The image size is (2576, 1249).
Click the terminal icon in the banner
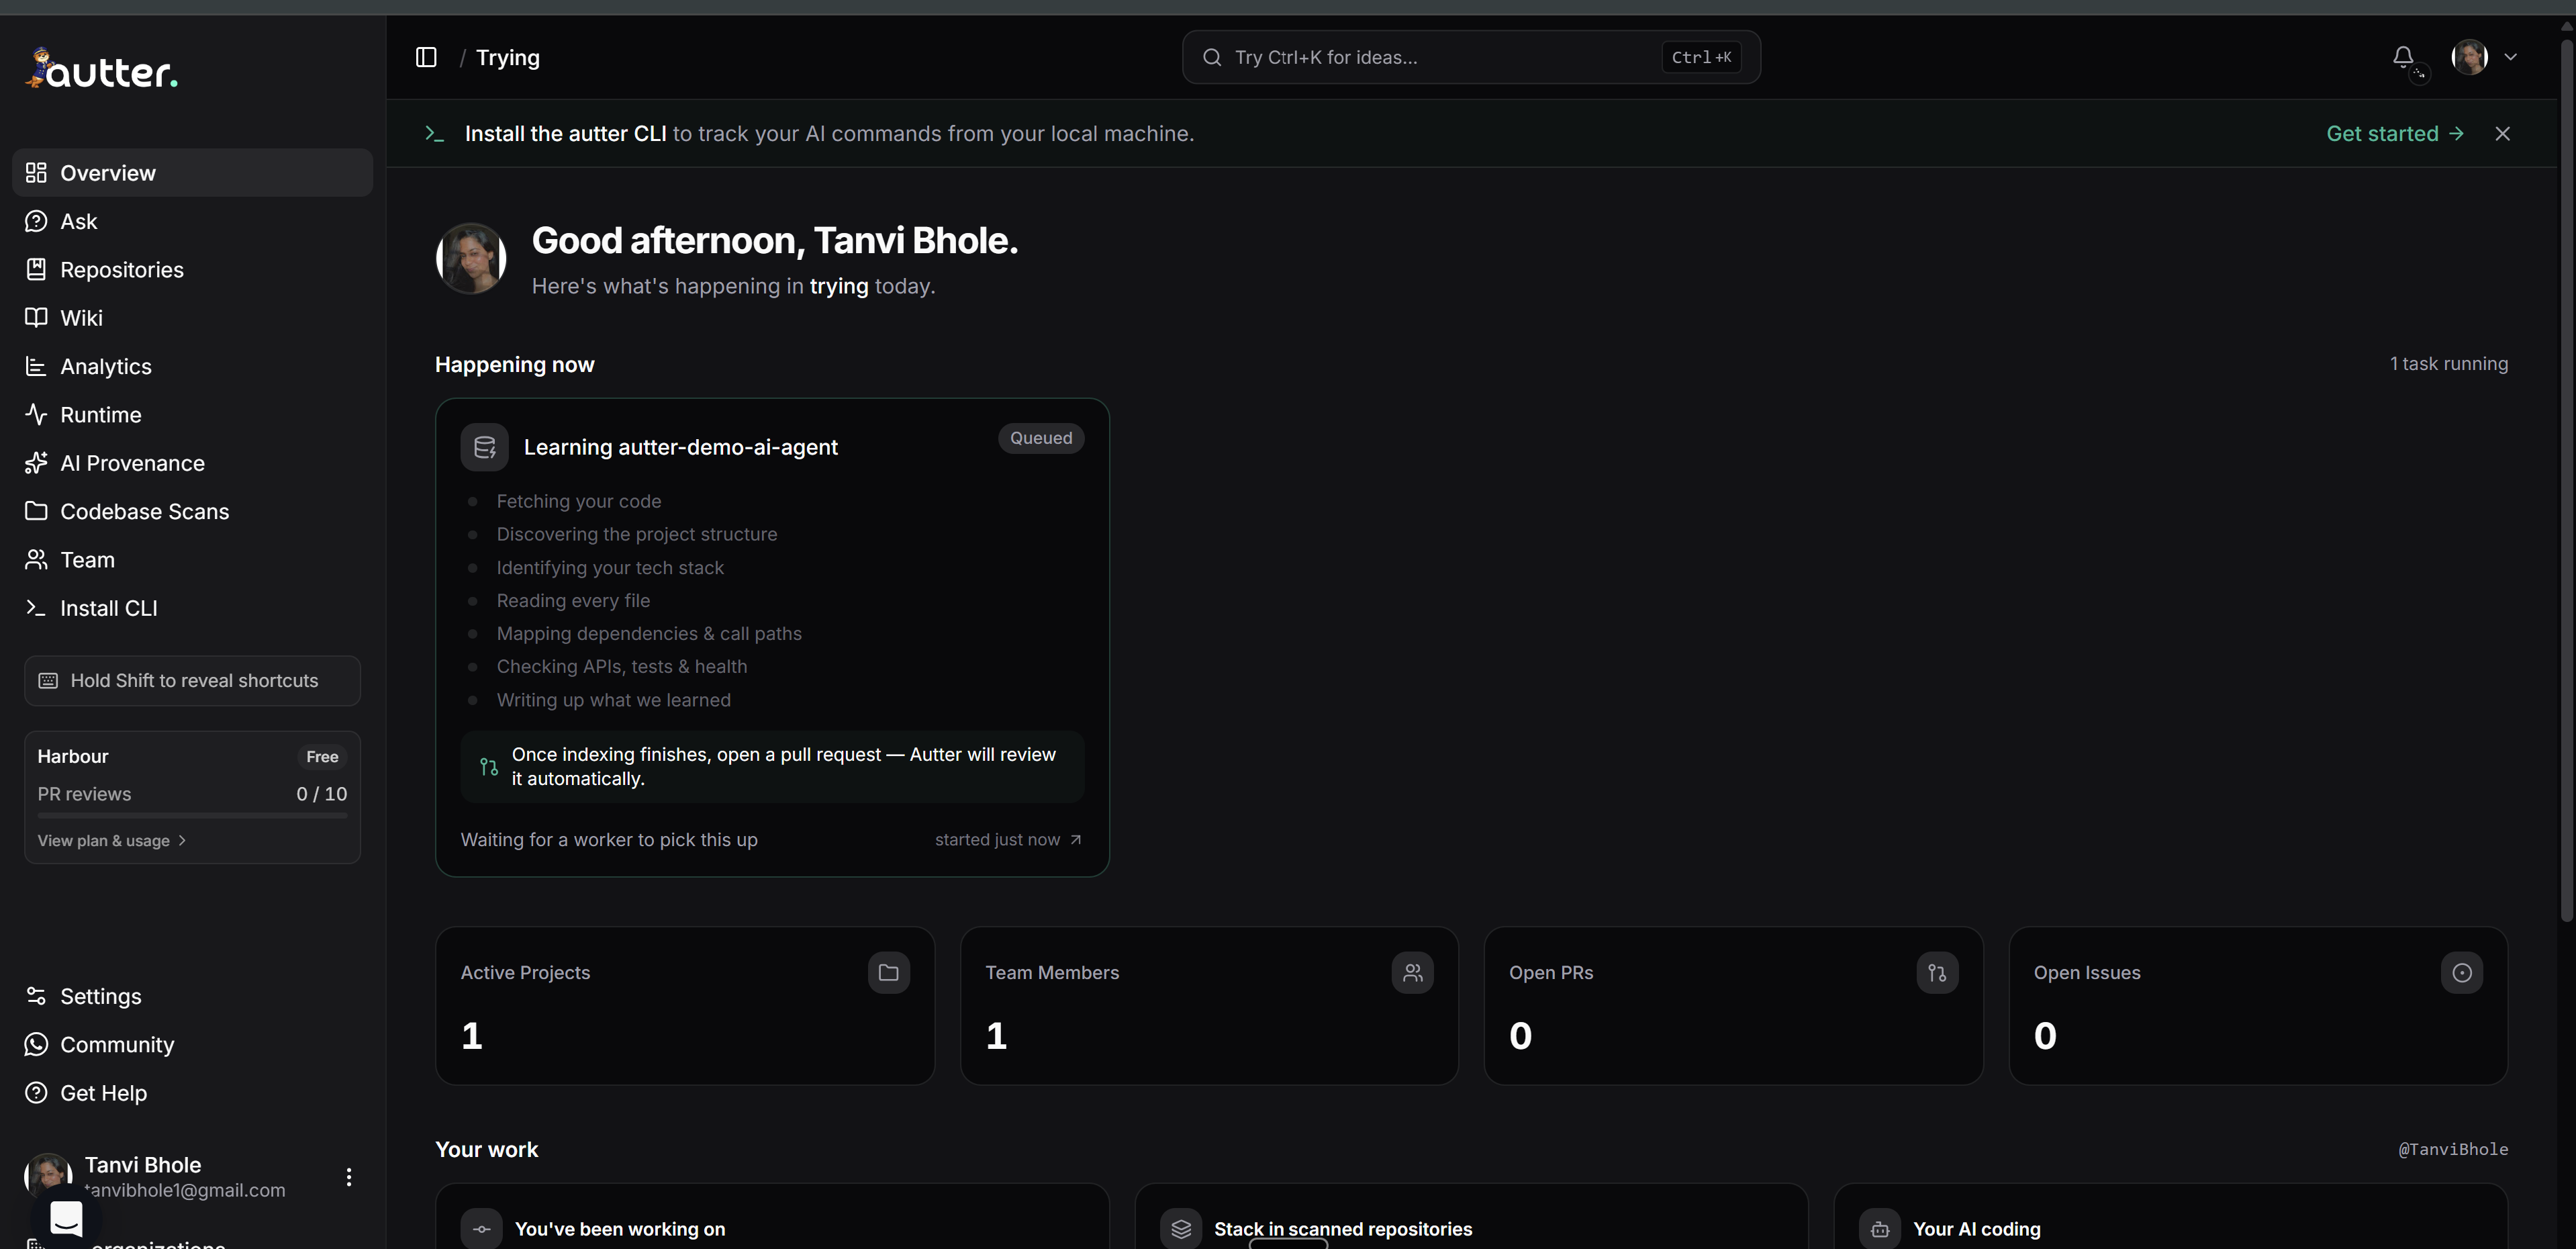(x=434, y=133)
